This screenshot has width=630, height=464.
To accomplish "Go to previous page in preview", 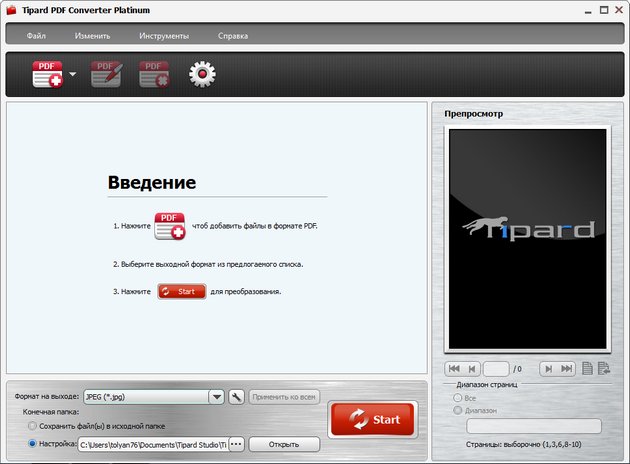I will coord(473,369).
